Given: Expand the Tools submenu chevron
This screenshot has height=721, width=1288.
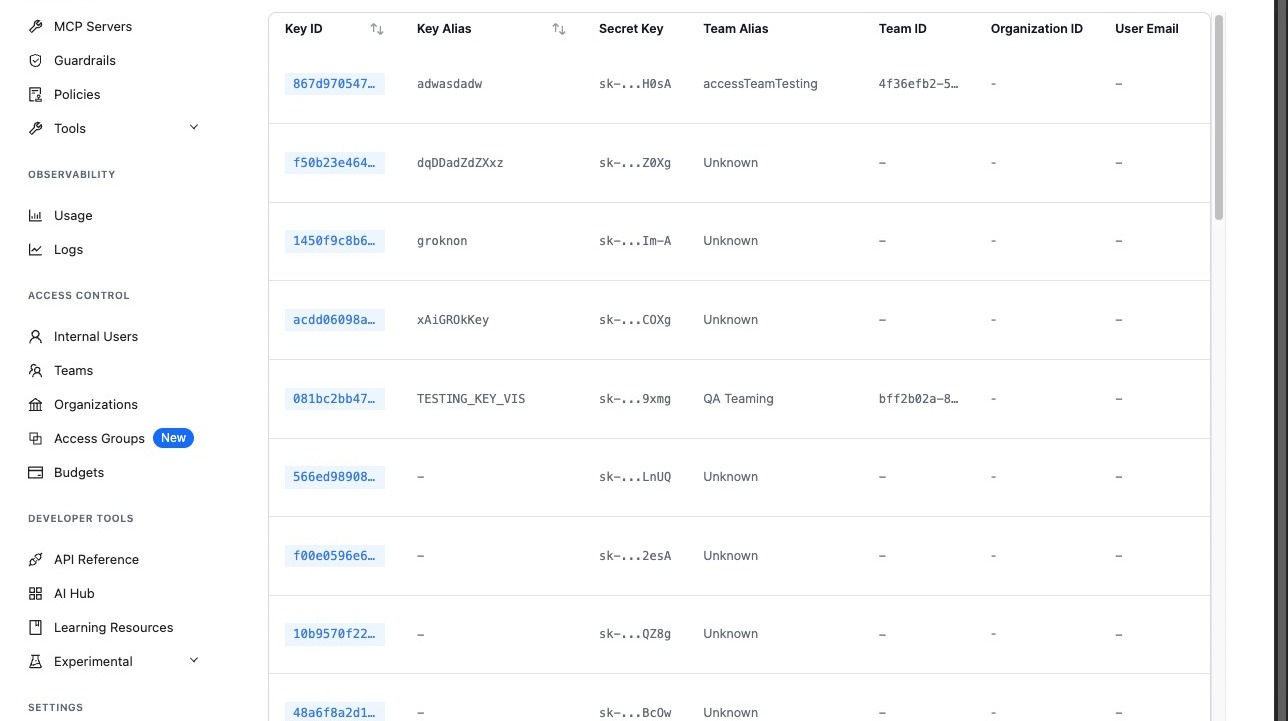Looking at the screenshot, I should 194,127.
